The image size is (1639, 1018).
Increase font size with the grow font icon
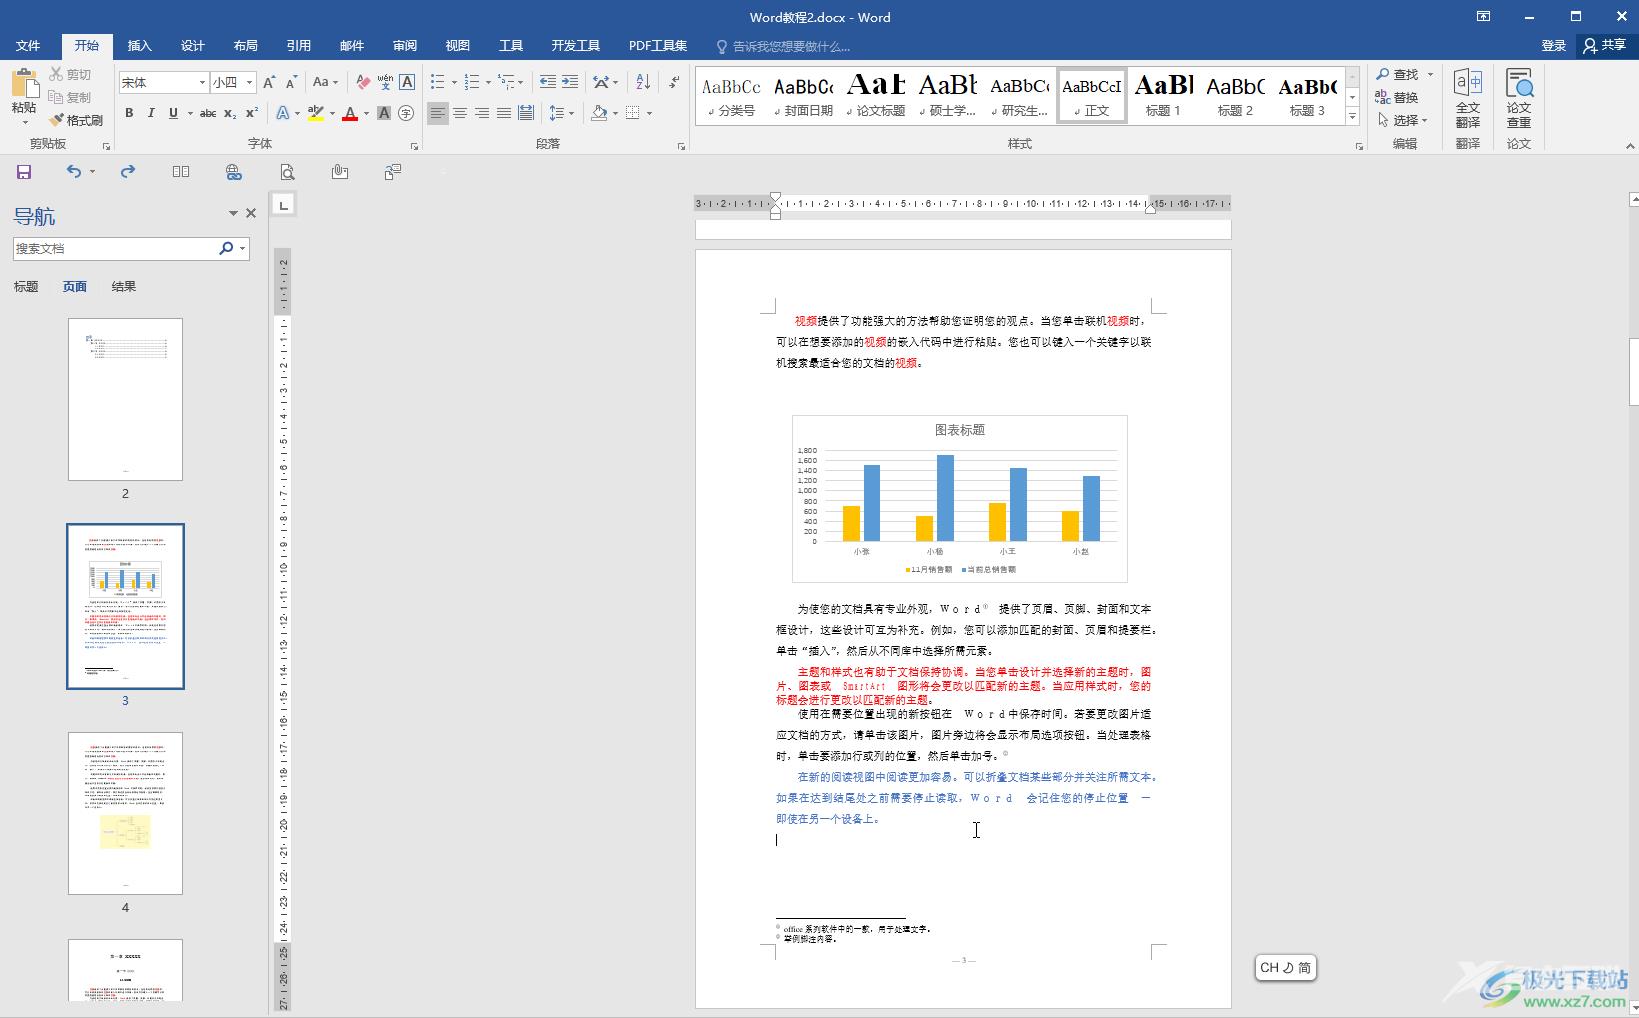point(269,82)
